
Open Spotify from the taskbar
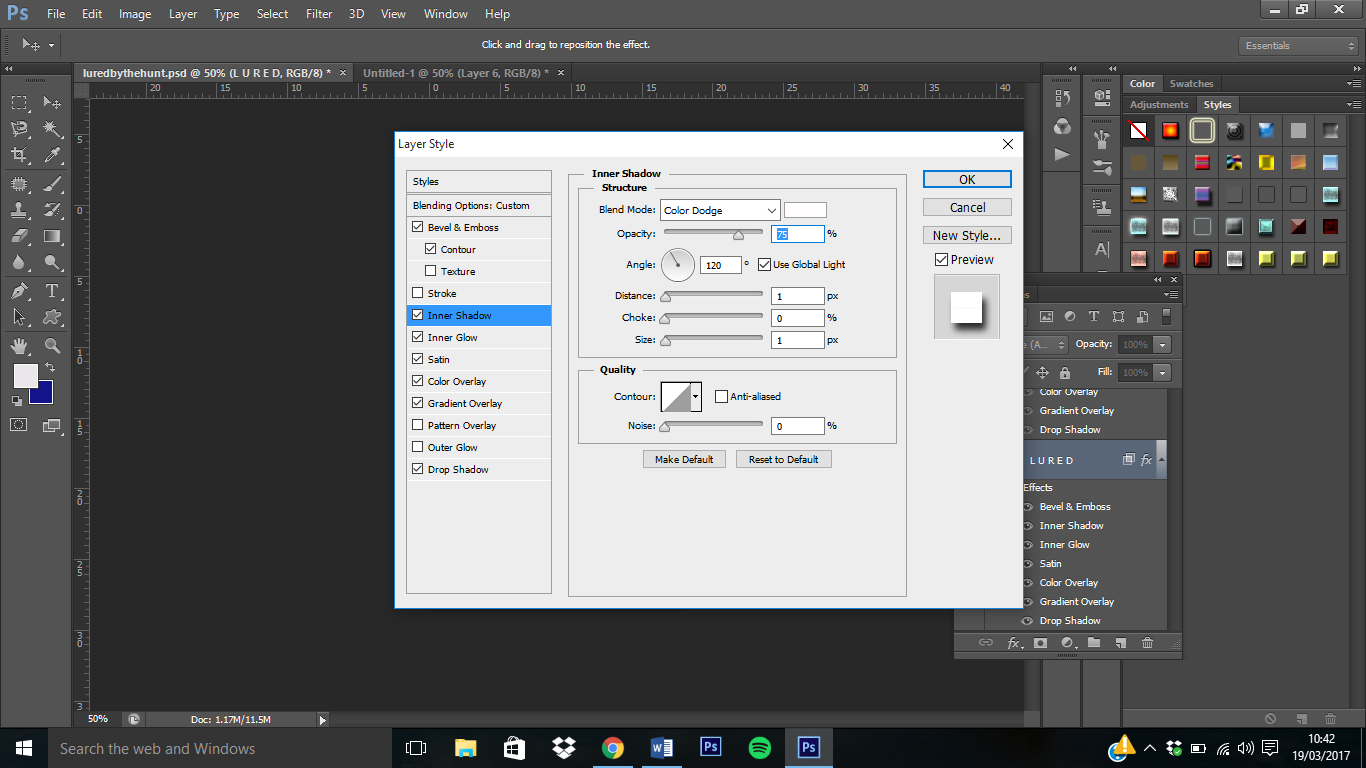click(759, 748)
